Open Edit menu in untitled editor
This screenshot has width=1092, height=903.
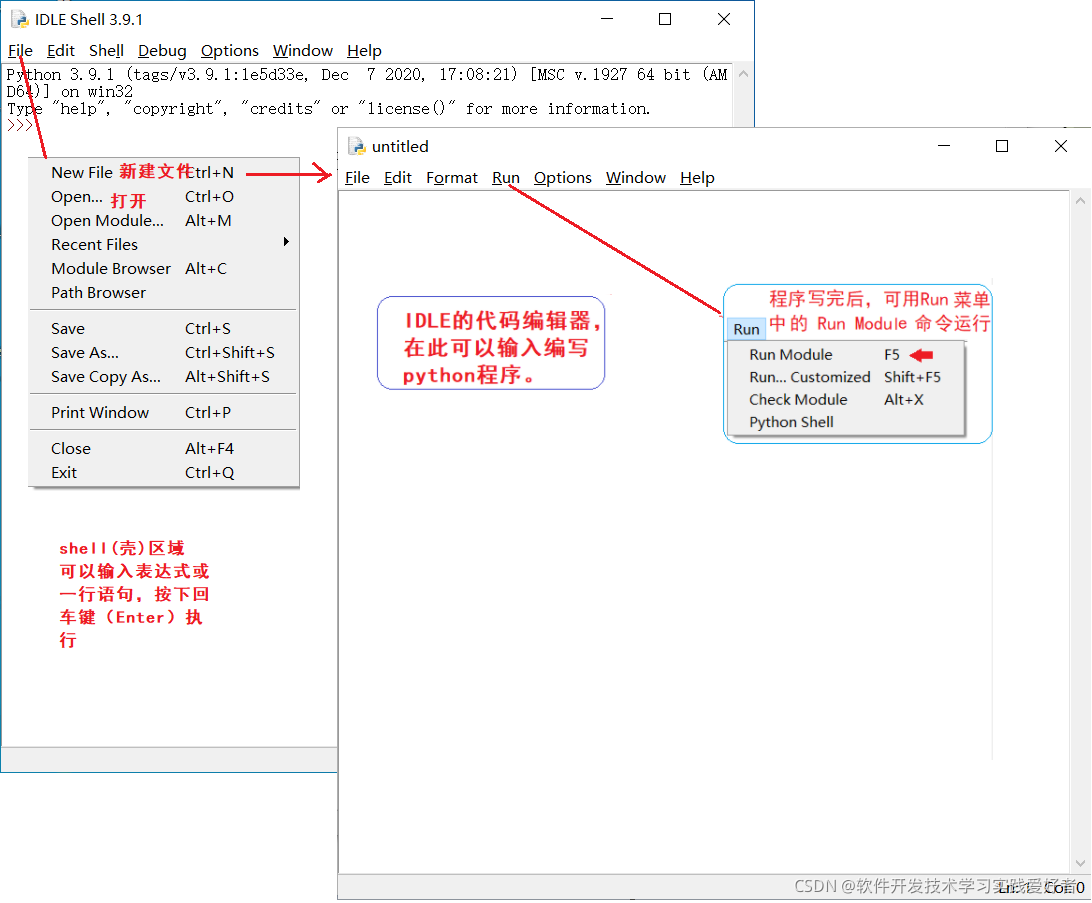pos(398,178)
